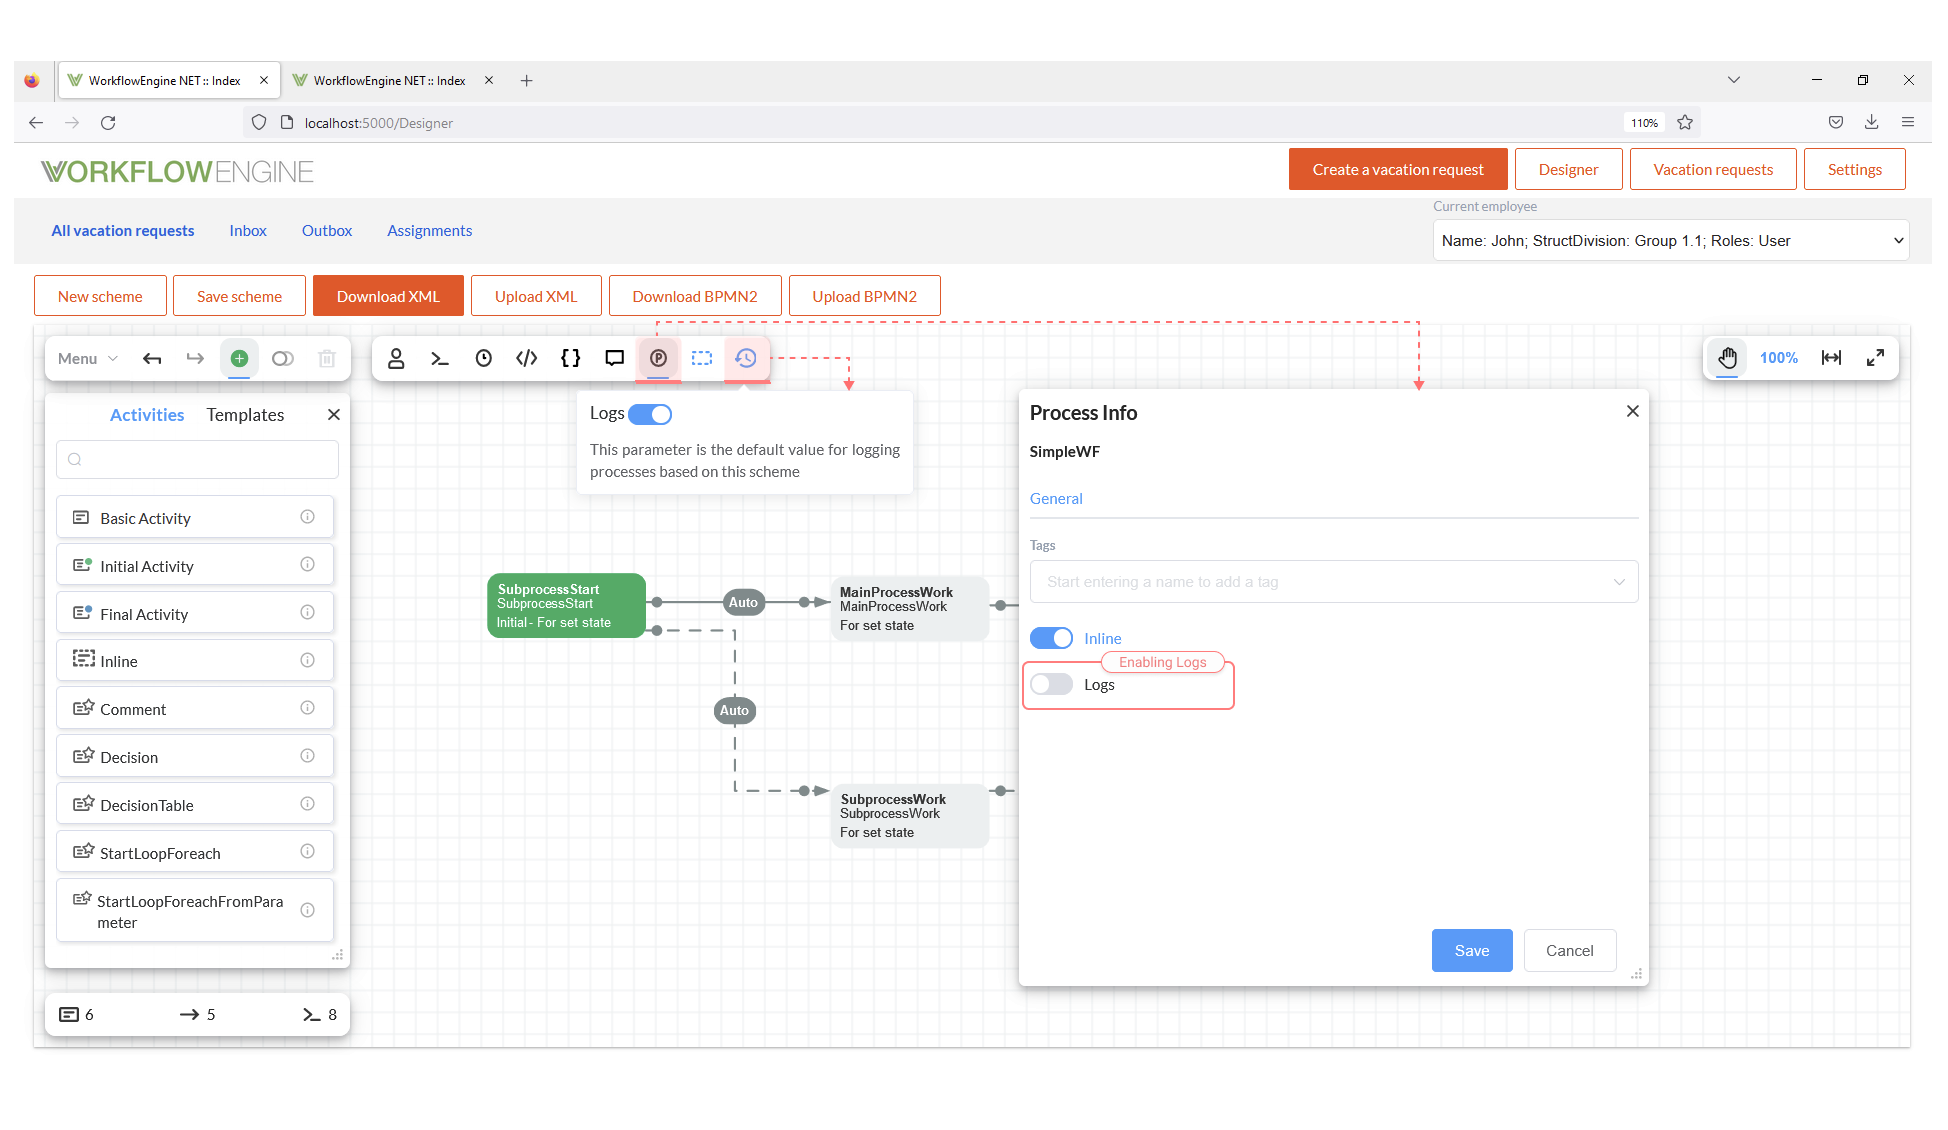
Task: Open the Timers clock icon
Action: (484, 359)
